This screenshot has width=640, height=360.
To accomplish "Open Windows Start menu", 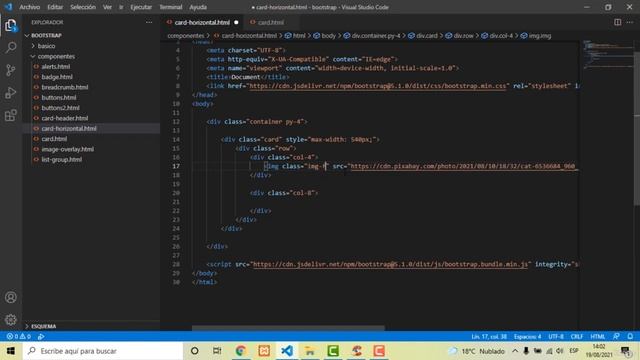I will (11, 351).
